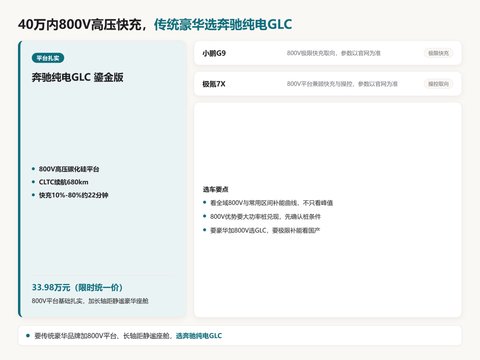Click the price '33.98万元（限时统一价）'
This screenshot has width=480, height=360.
(77, 287)
